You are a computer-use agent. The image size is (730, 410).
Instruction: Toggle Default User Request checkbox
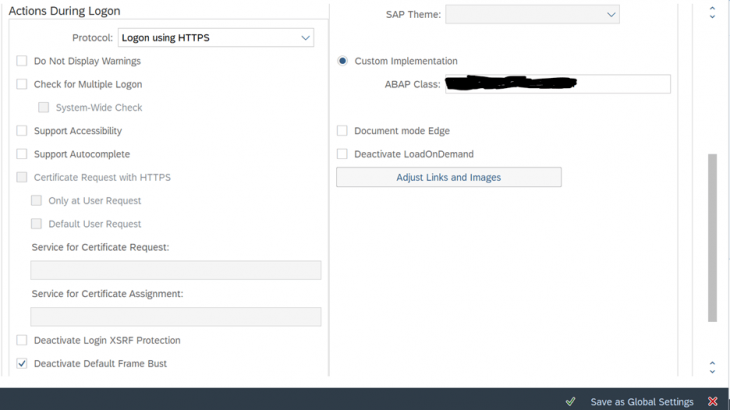click(36, 224)
